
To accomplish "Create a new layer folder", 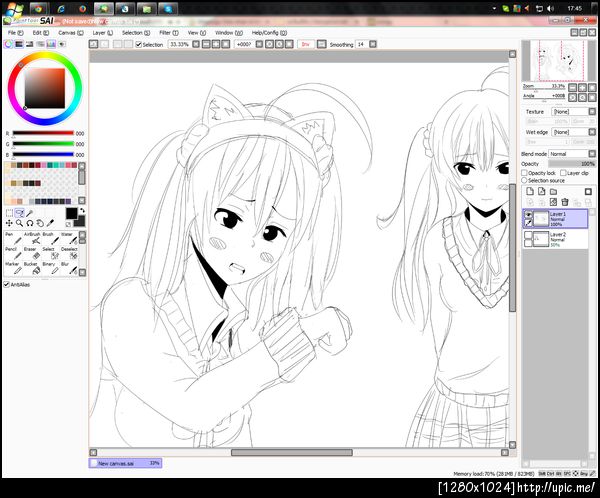I will (x=553, y=191).
